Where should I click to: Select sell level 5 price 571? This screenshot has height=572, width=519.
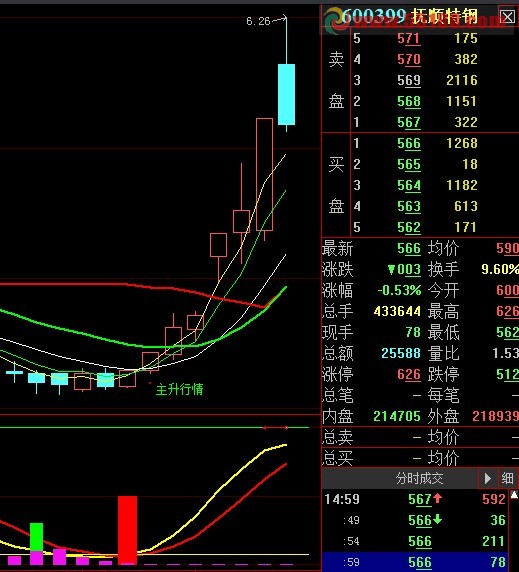point(409,38)
